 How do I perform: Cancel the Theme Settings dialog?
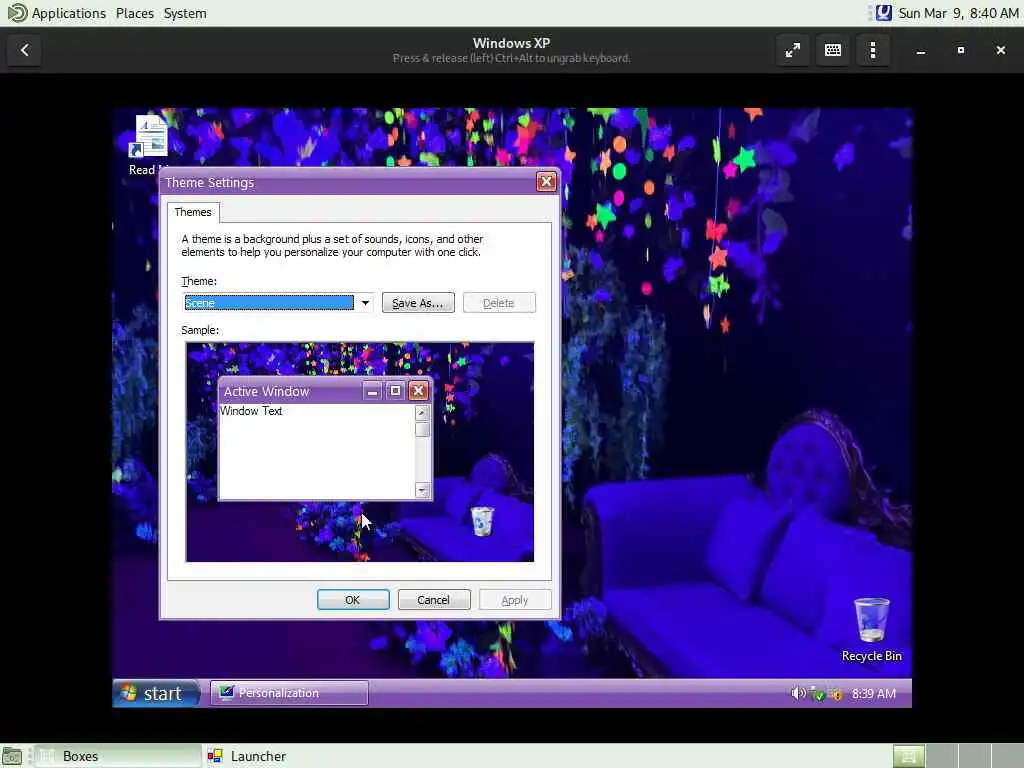pos(434,600)
